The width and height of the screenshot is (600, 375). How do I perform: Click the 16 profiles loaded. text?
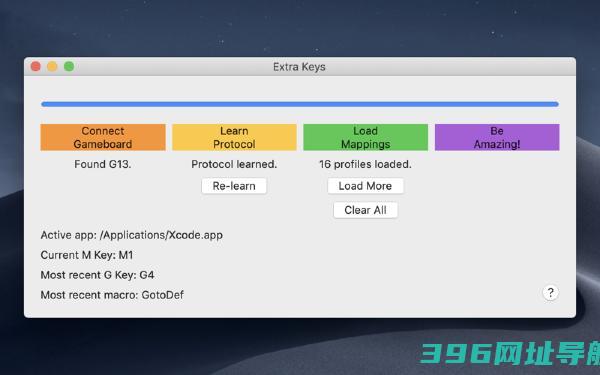click(x=365, y=164)
